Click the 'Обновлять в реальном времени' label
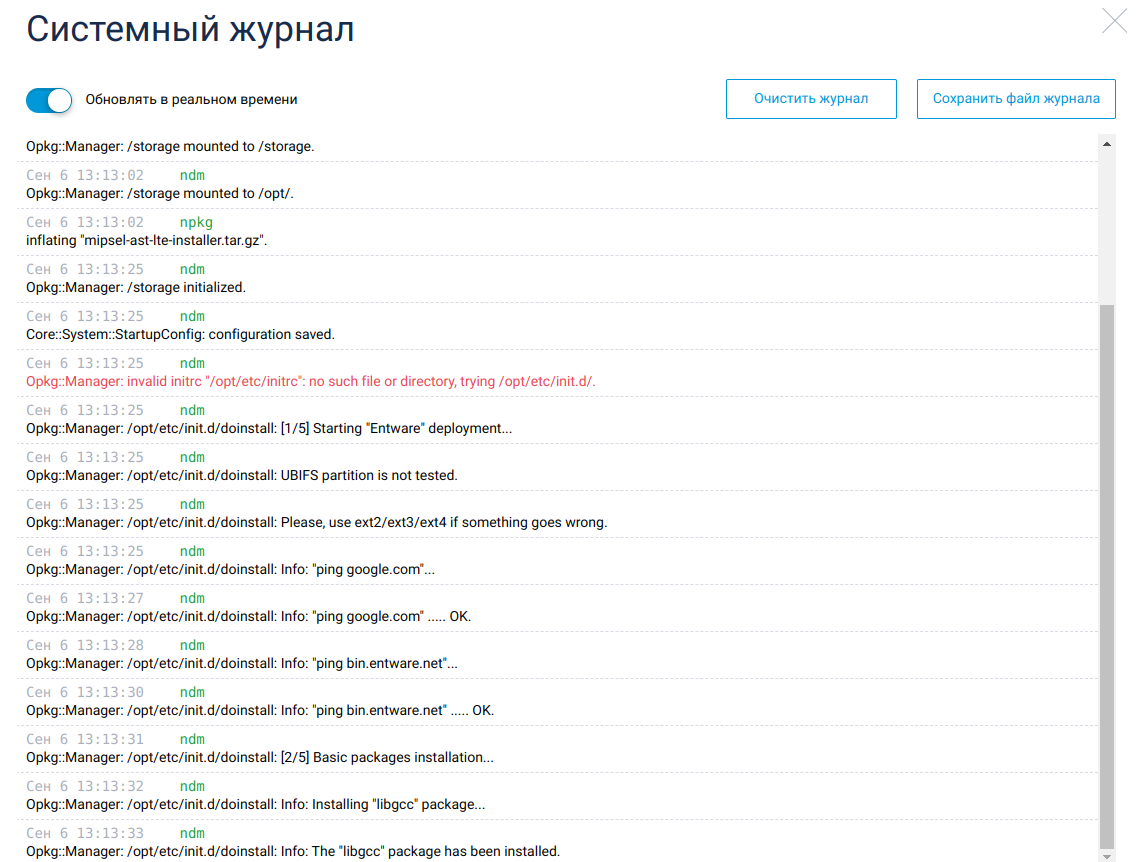Screen dimensions: 1141x862 pos(191,100)
